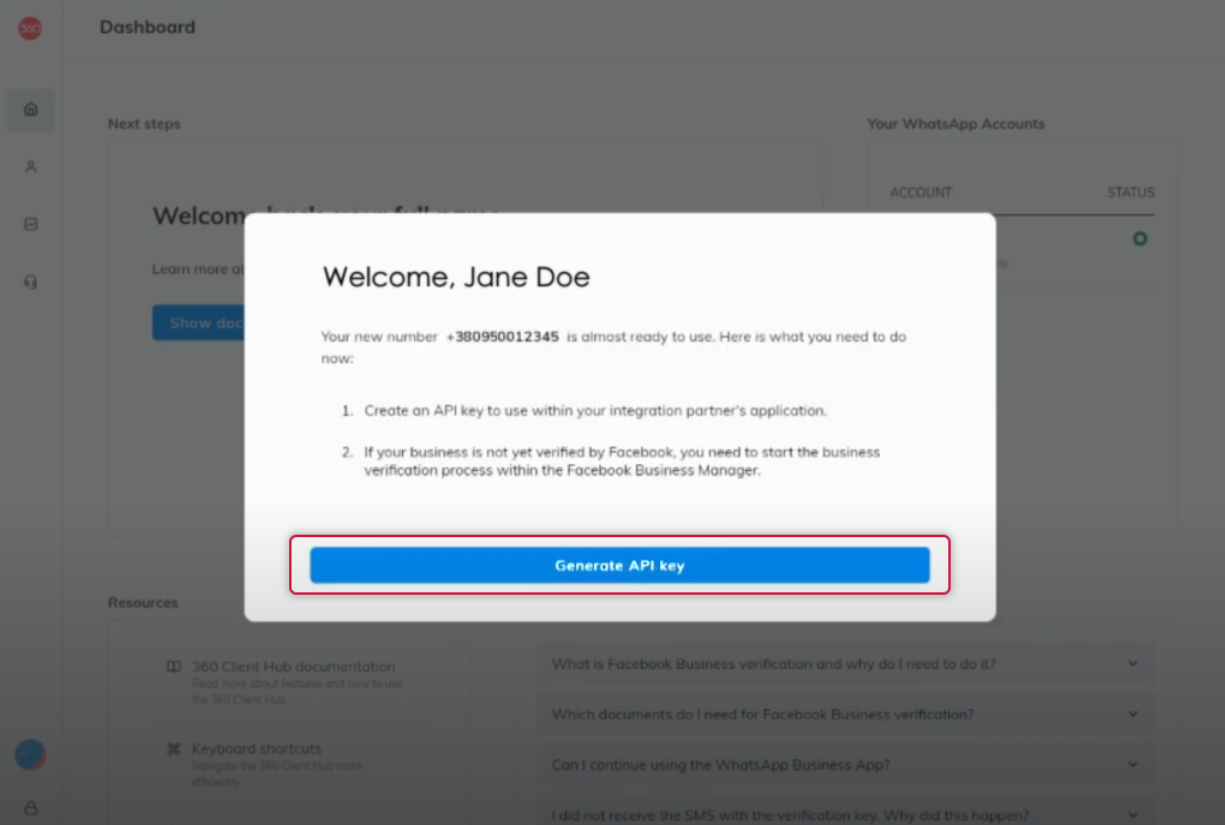This screenshot has width=1225, height=825.
Task: Click the ACCOUNT column header
Action: click(x=921, y=192)
